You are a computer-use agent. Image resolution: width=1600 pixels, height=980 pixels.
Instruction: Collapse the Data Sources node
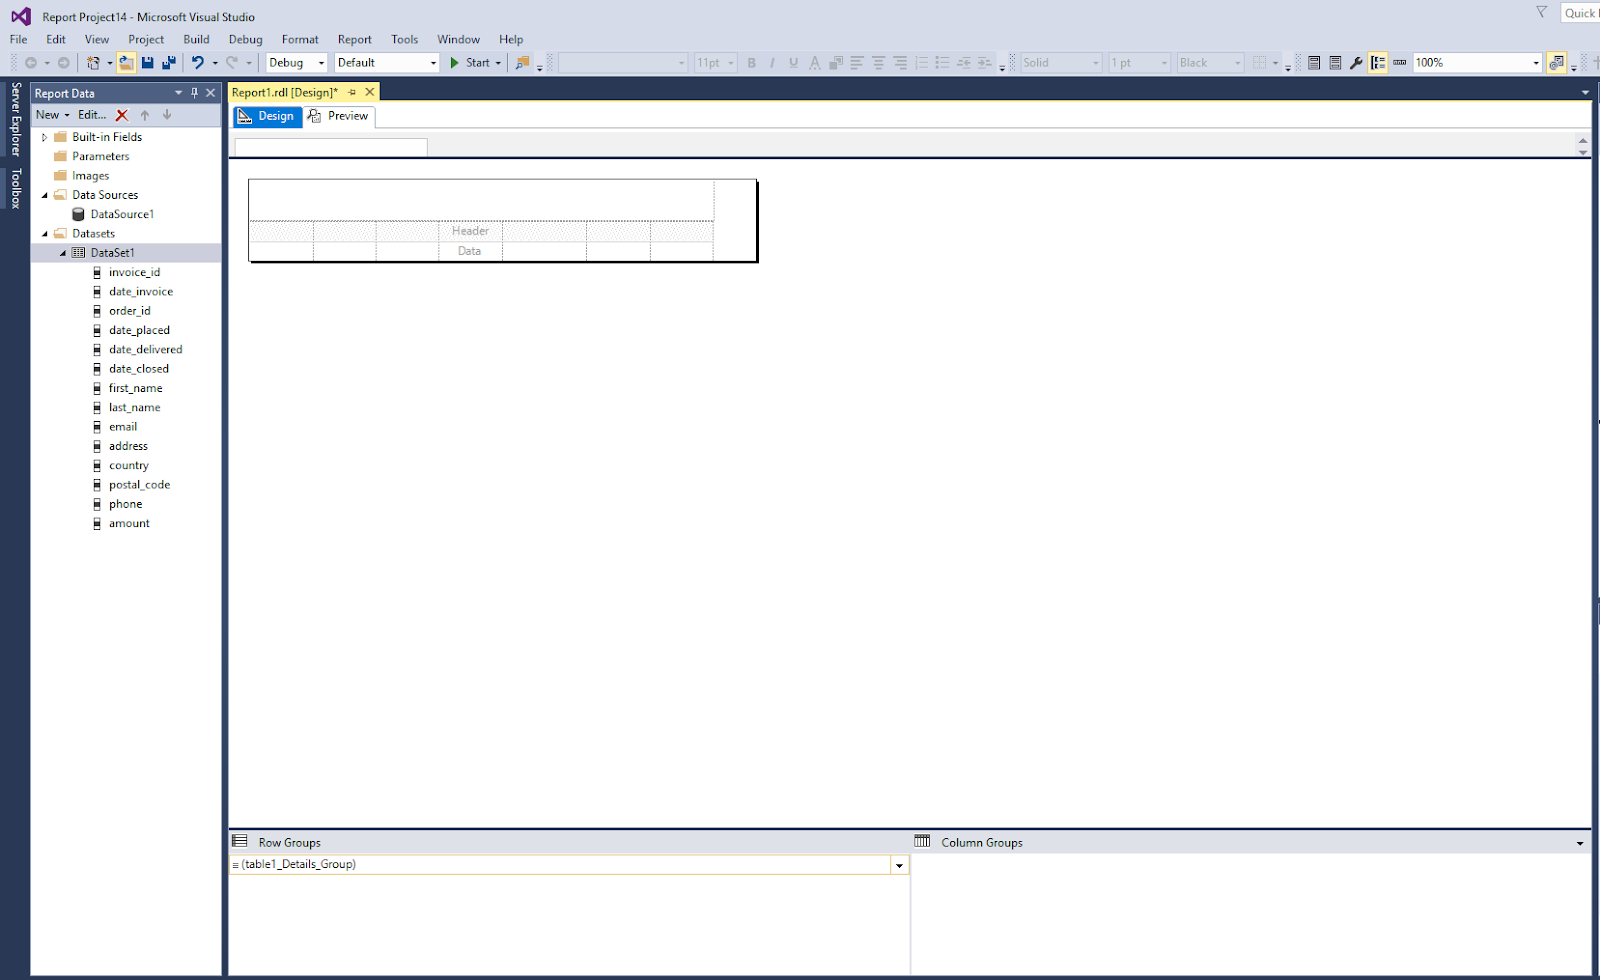[x=44, y=195]
